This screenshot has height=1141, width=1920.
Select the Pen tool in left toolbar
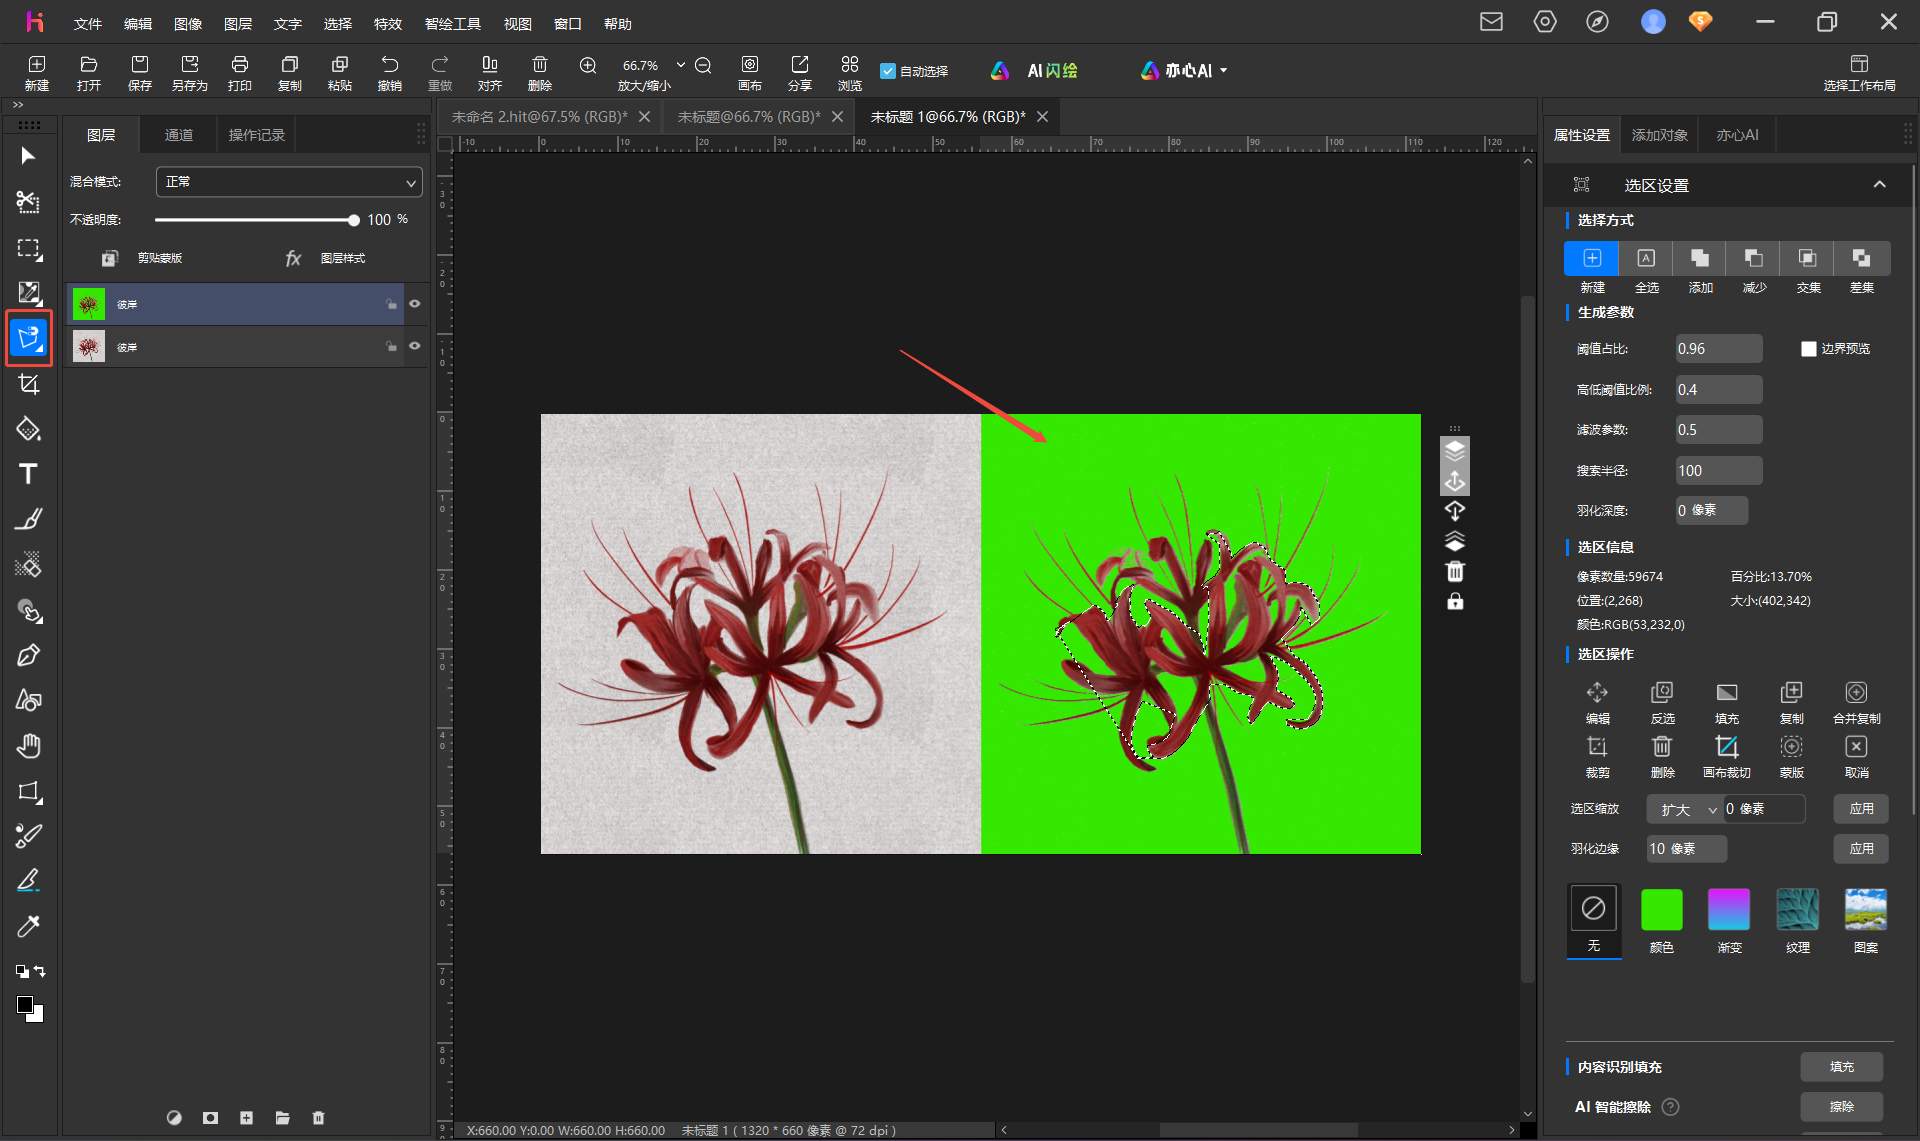tap(28, 655)
